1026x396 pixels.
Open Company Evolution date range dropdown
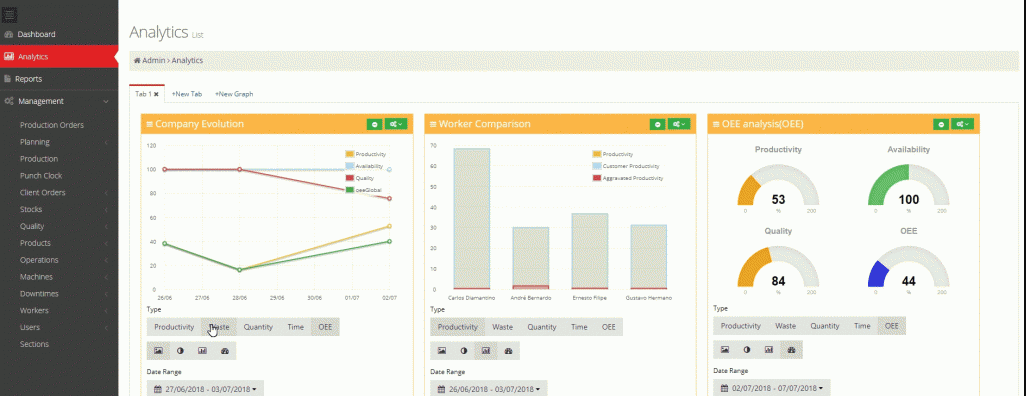(205, 389)
